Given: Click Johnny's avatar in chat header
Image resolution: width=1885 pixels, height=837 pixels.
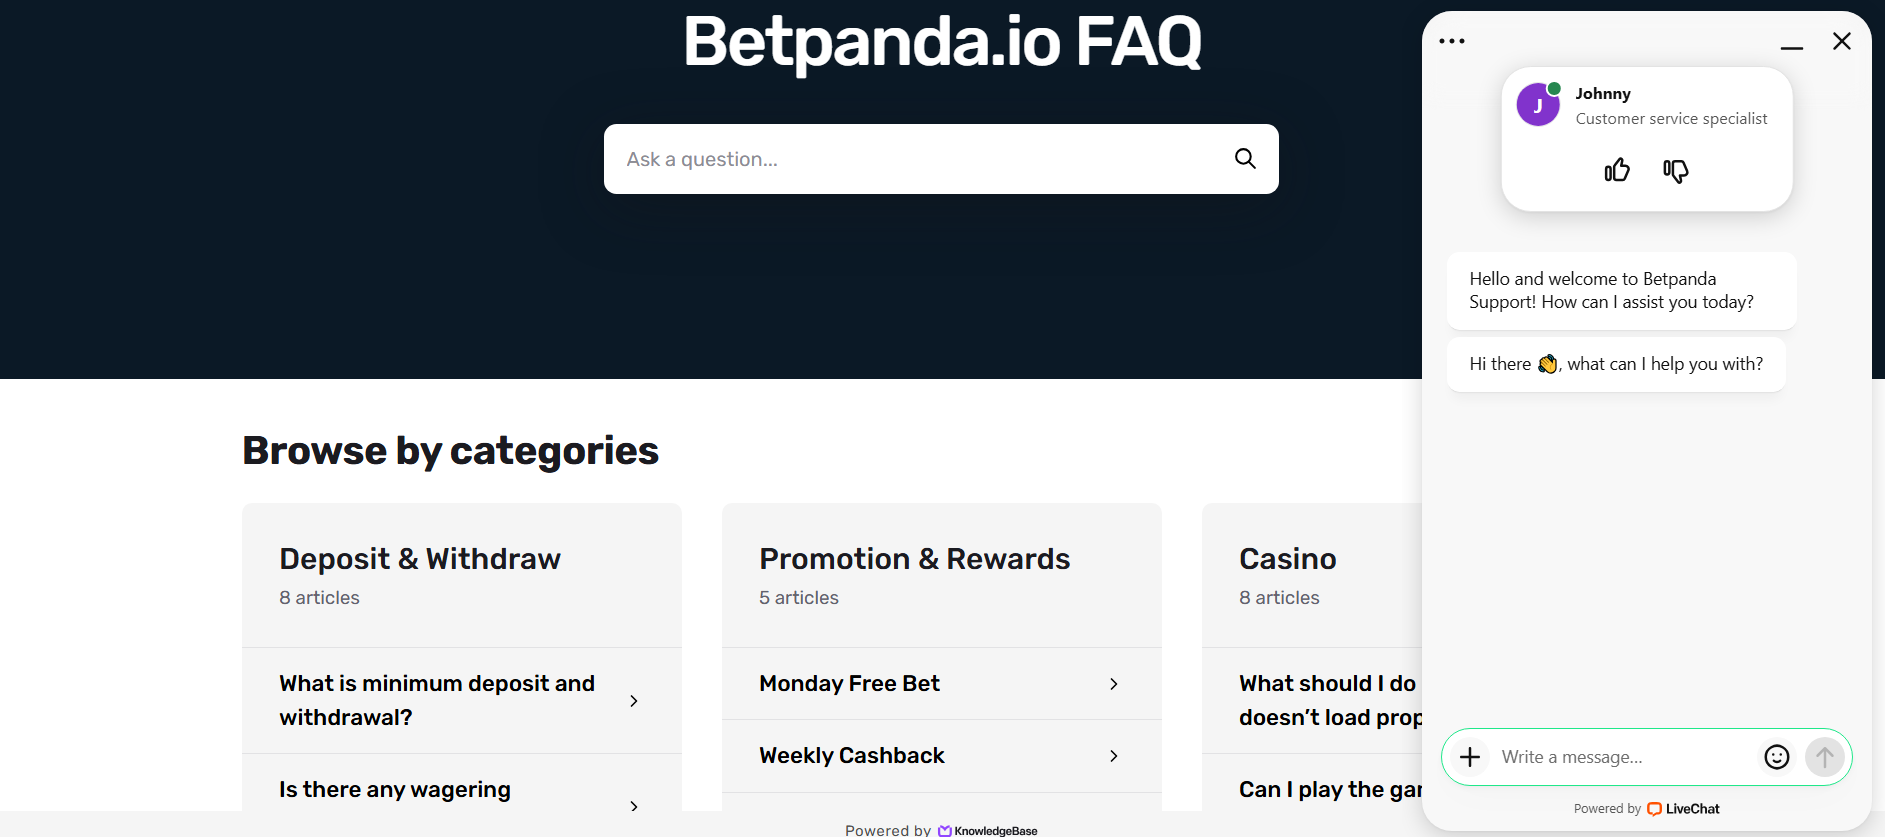Looking at the screenshot, I should click(1538, 105).
